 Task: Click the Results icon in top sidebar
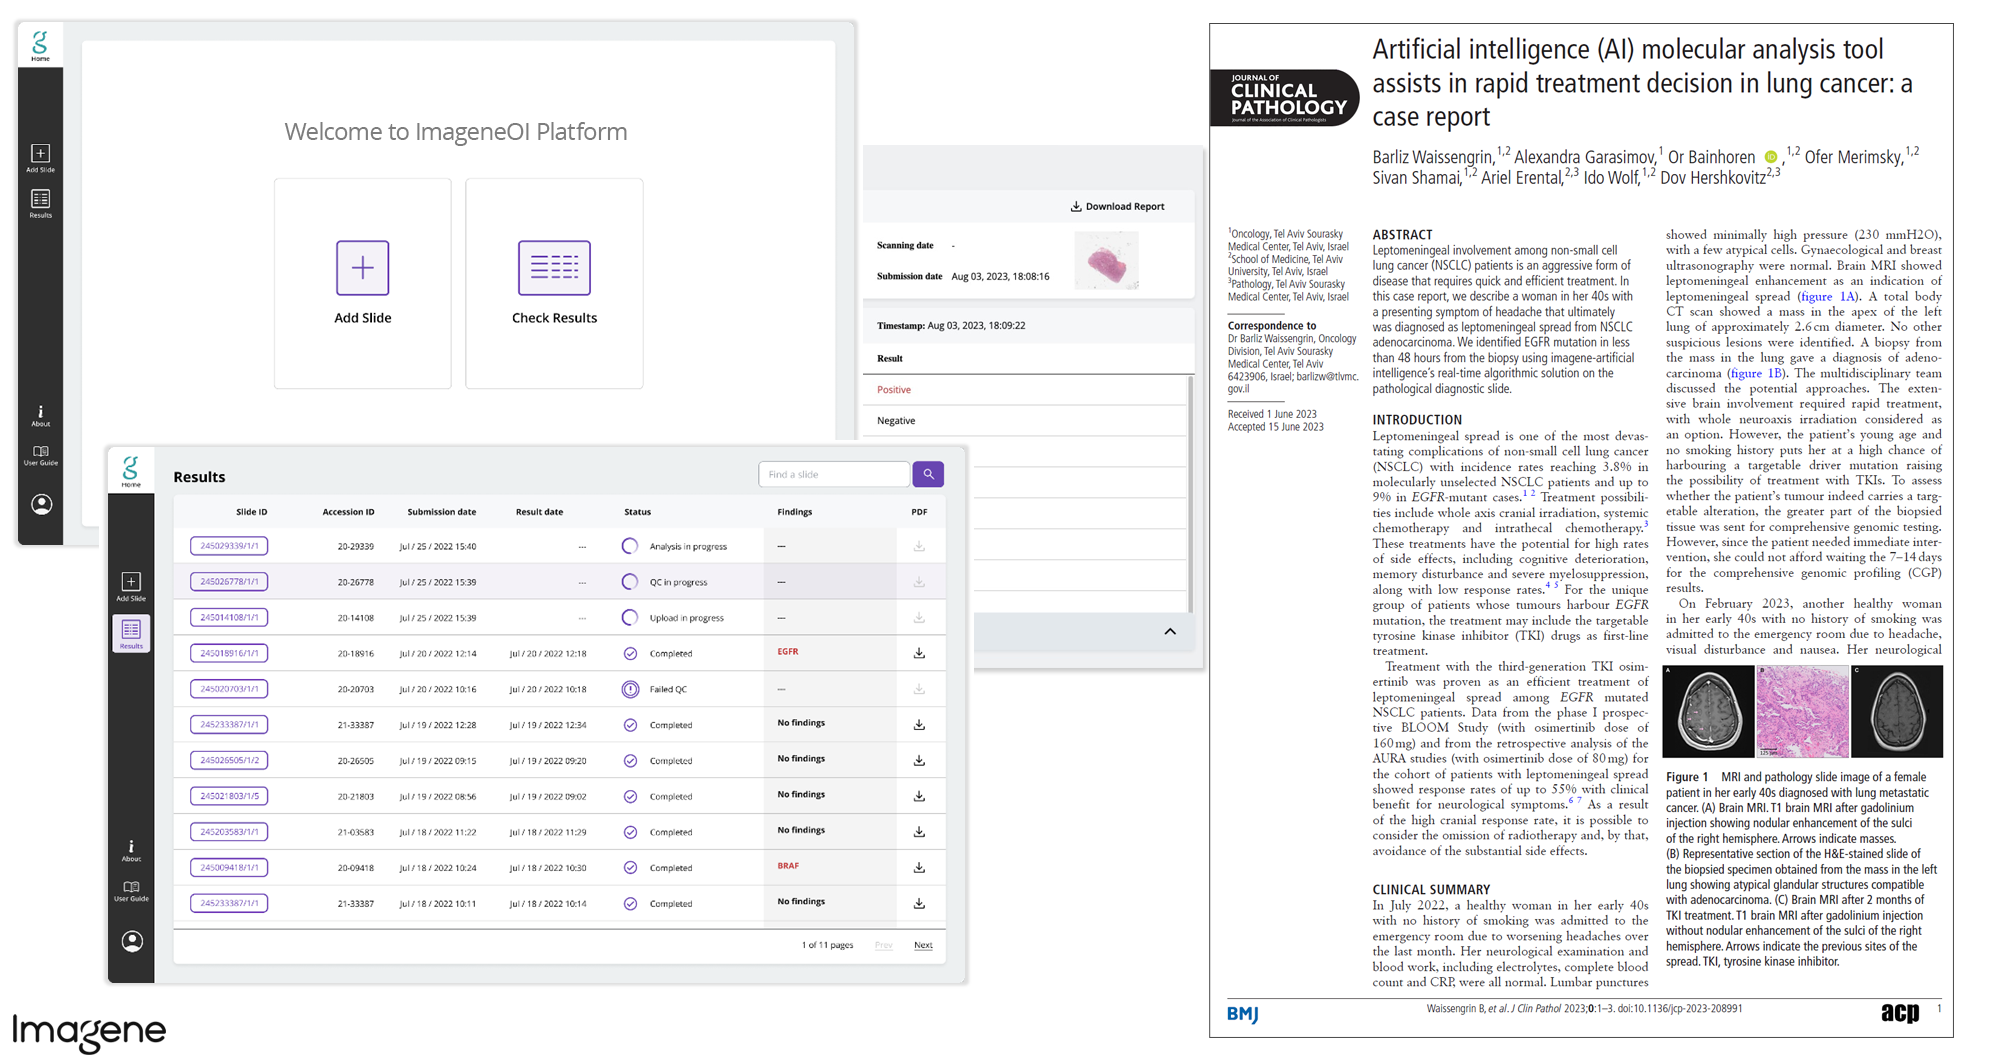click(x=41, y=203)
